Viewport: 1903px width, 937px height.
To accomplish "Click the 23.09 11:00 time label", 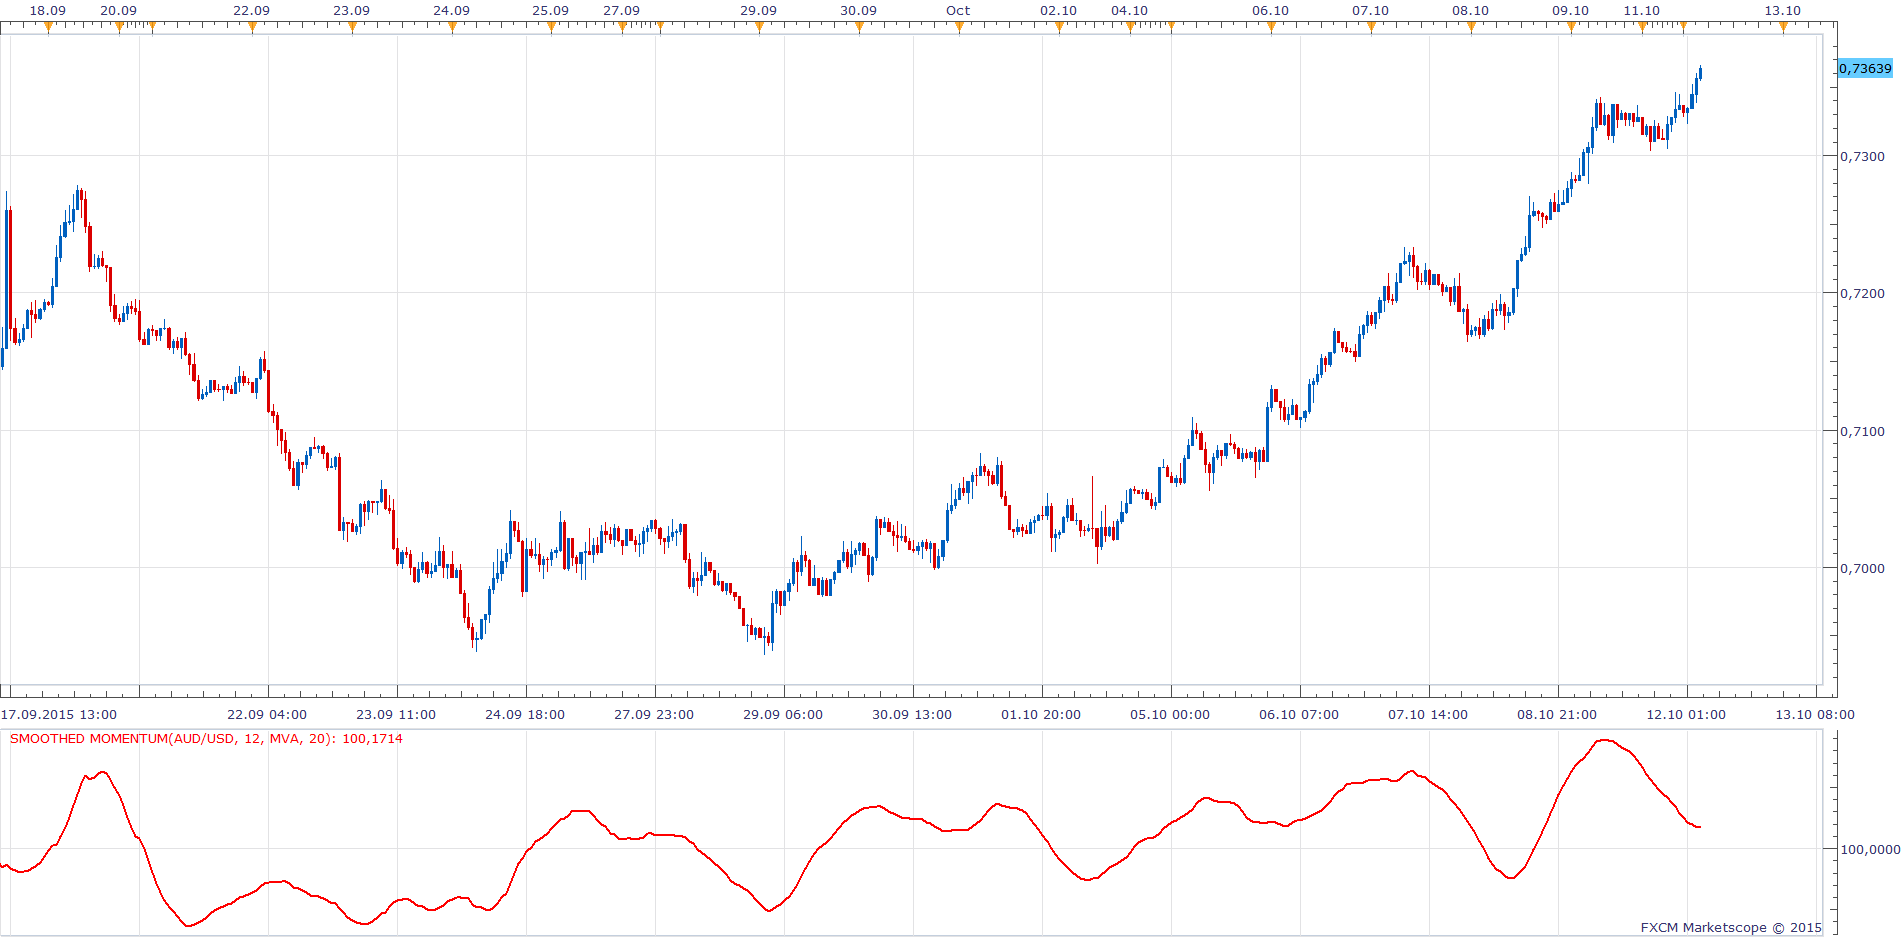I will 396,715.
